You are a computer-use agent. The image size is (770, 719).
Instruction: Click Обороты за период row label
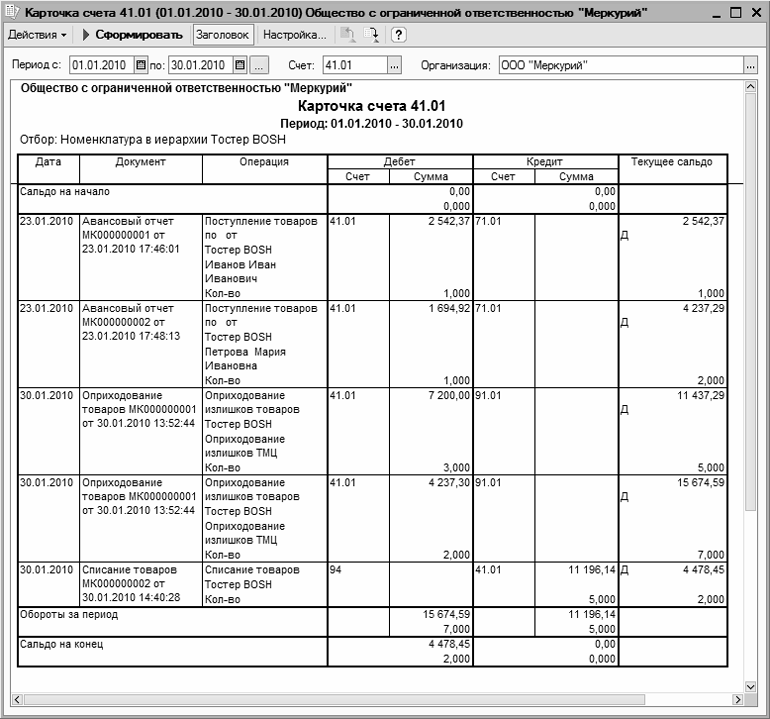[x=69, y=614]
